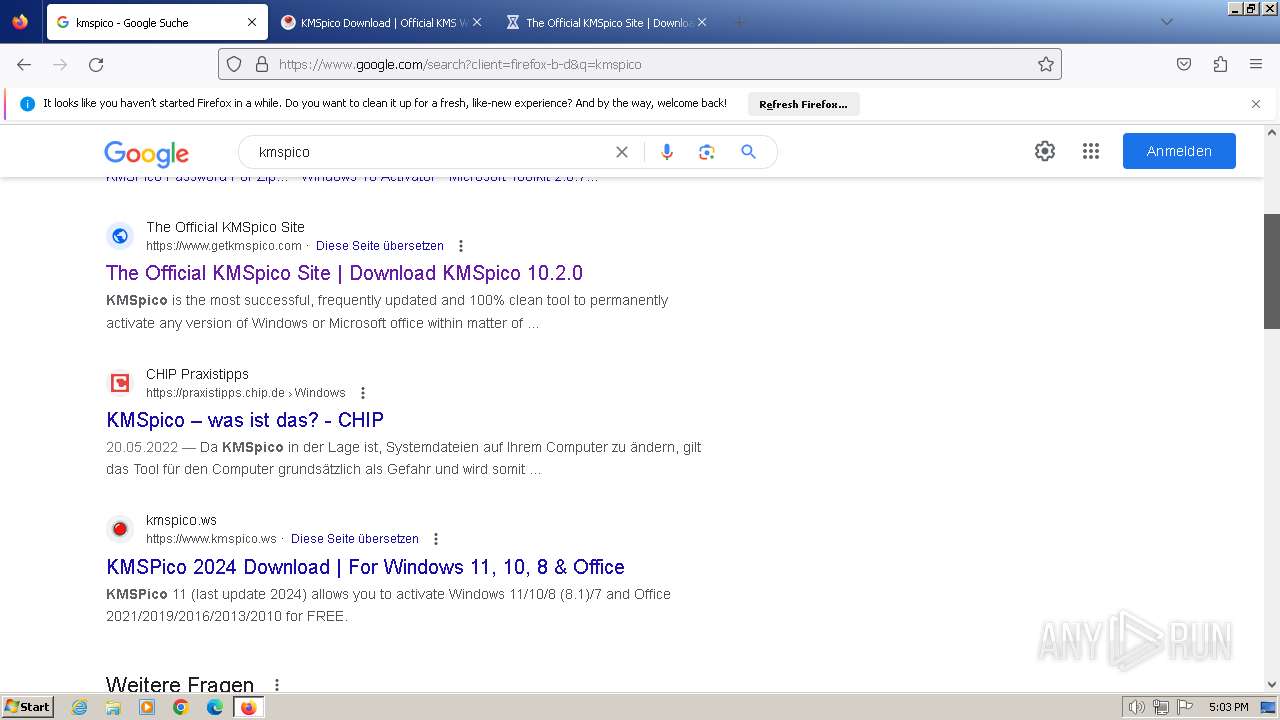The height and width of the screenshot is (720, 1280).
Task: Click the forward navigation arrow
Action: (x=60, y=64)
